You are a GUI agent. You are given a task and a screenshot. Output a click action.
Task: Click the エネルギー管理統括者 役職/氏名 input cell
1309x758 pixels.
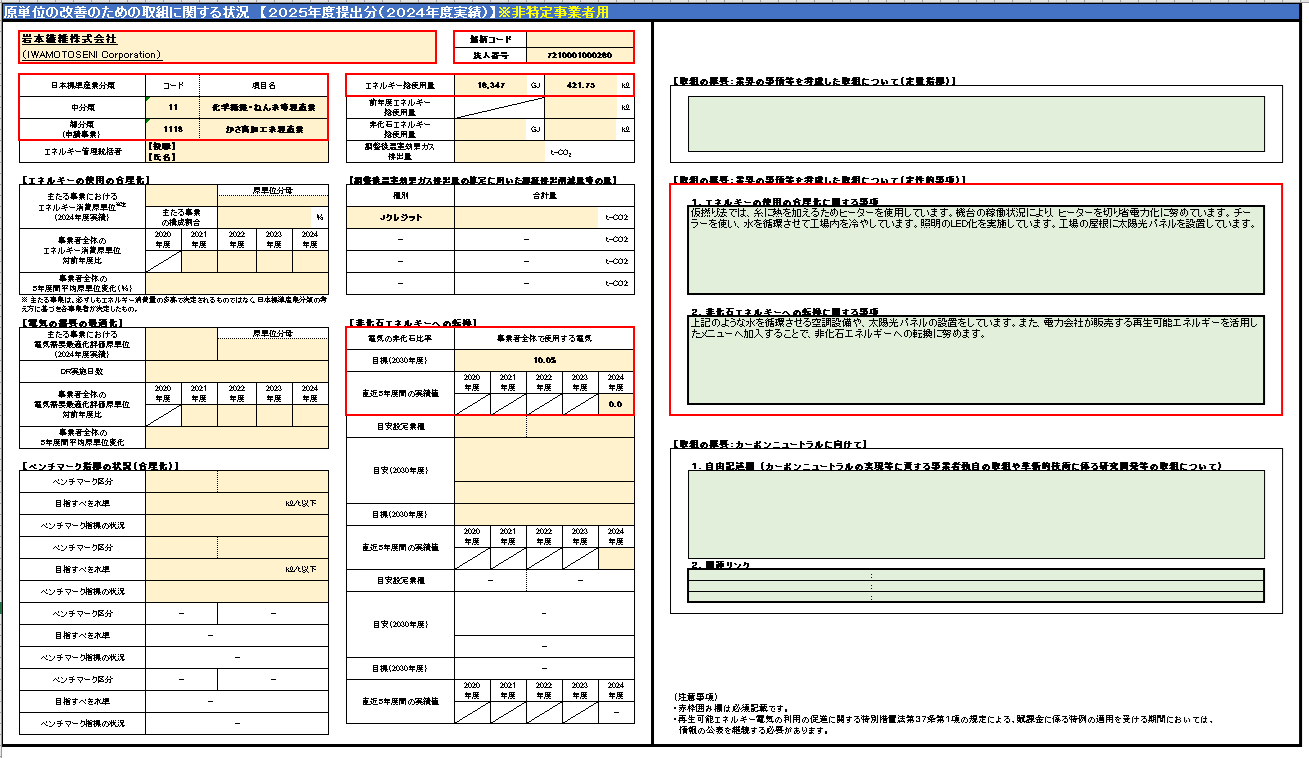click(236, 152)
